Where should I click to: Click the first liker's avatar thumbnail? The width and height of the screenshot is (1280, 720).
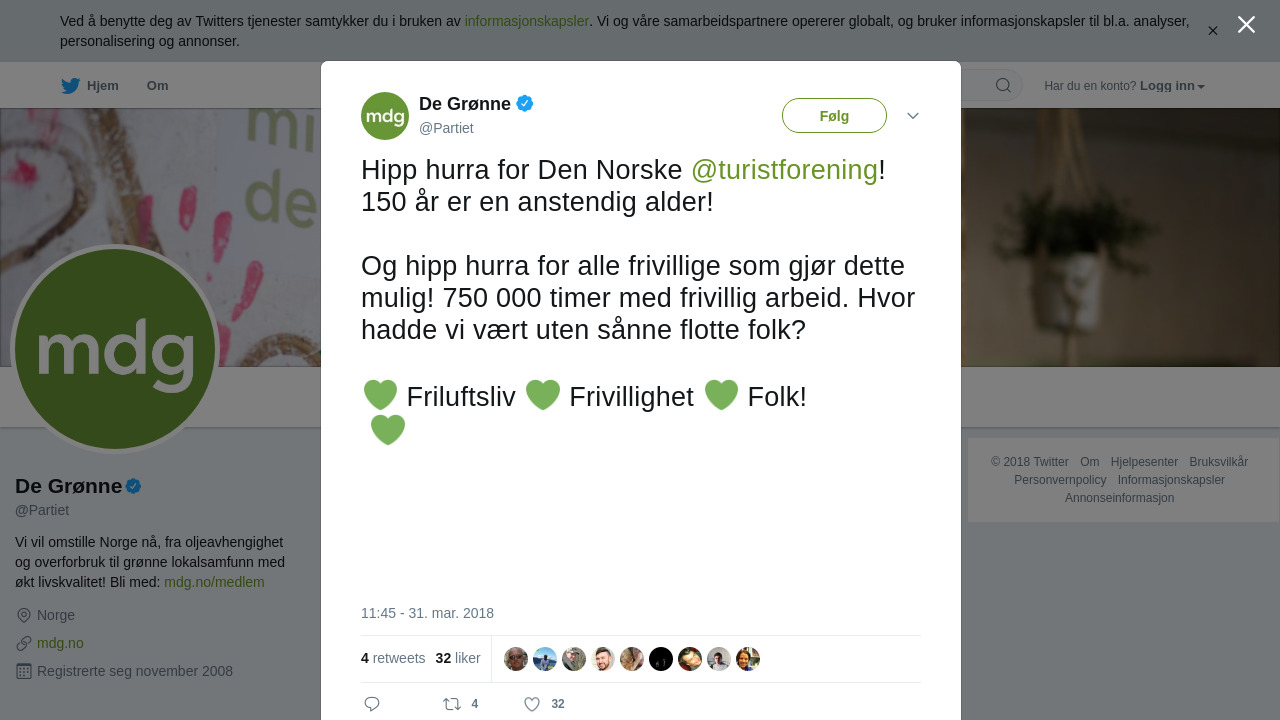pyautogui.click(x=516, y=659)
